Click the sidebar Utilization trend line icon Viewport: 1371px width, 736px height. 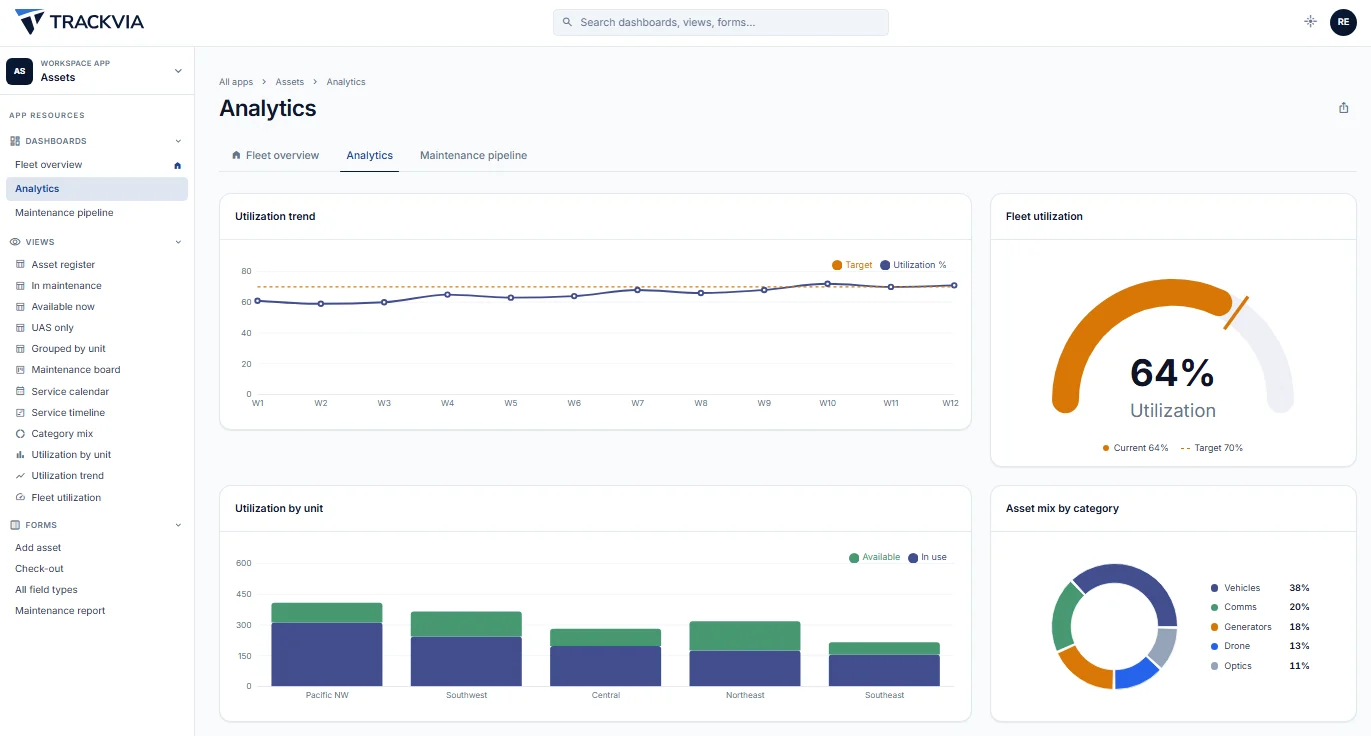(x=20, y=476)
